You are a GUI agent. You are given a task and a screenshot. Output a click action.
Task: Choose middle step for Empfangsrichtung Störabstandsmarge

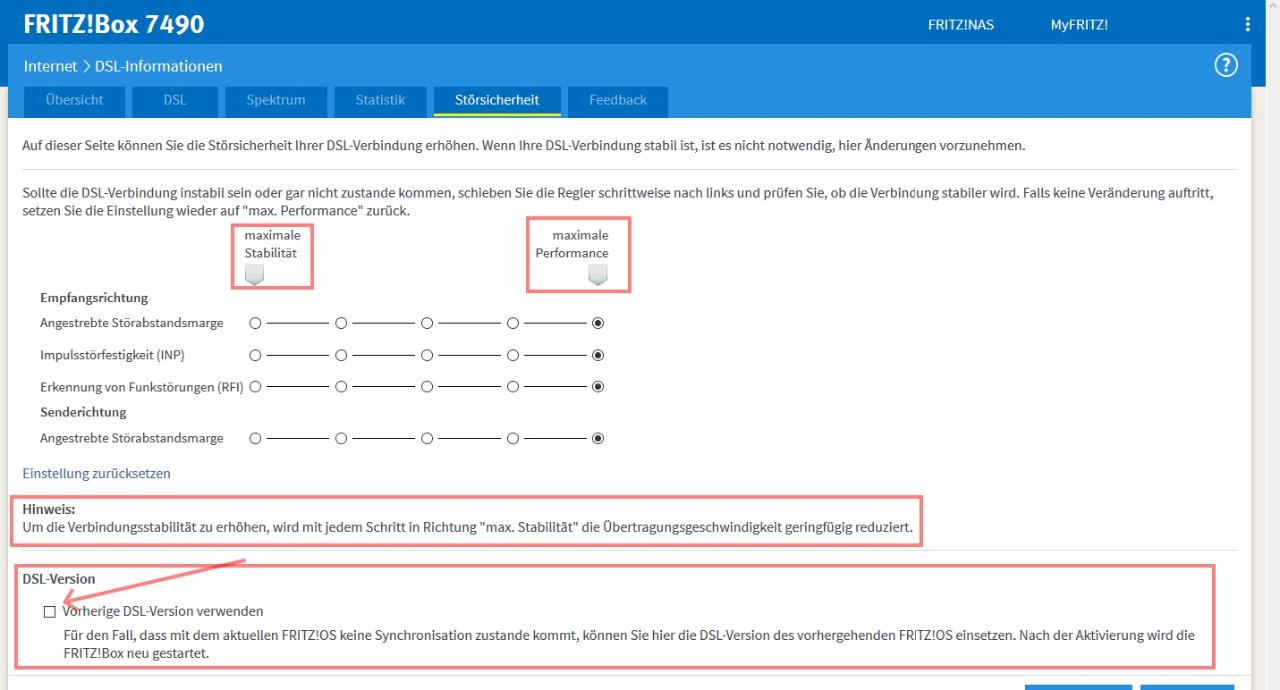tap(427, 323)
